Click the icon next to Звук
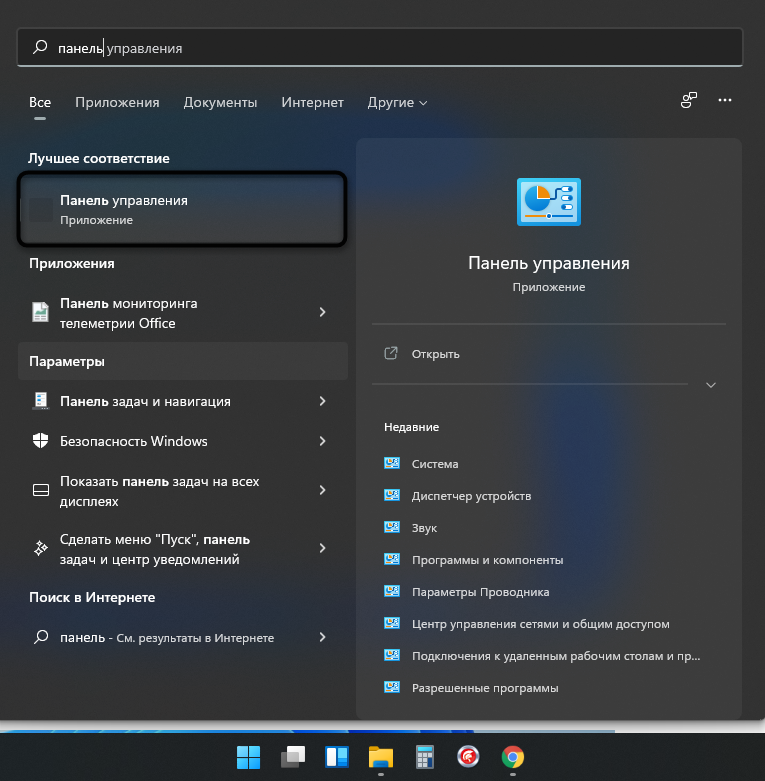The width and height of the screenshot is (765, 781). [x=392, y=527]
